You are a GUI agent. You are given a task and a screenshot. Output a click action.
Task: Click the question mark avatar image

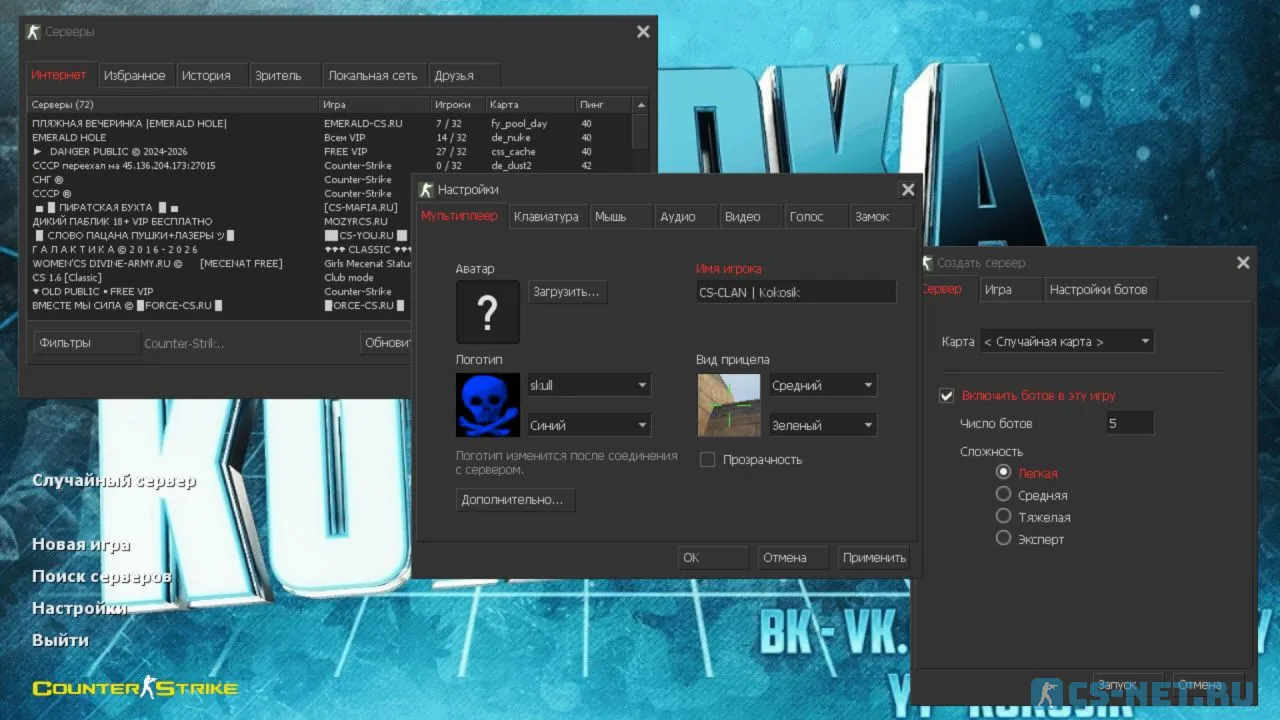pos(487,312)
